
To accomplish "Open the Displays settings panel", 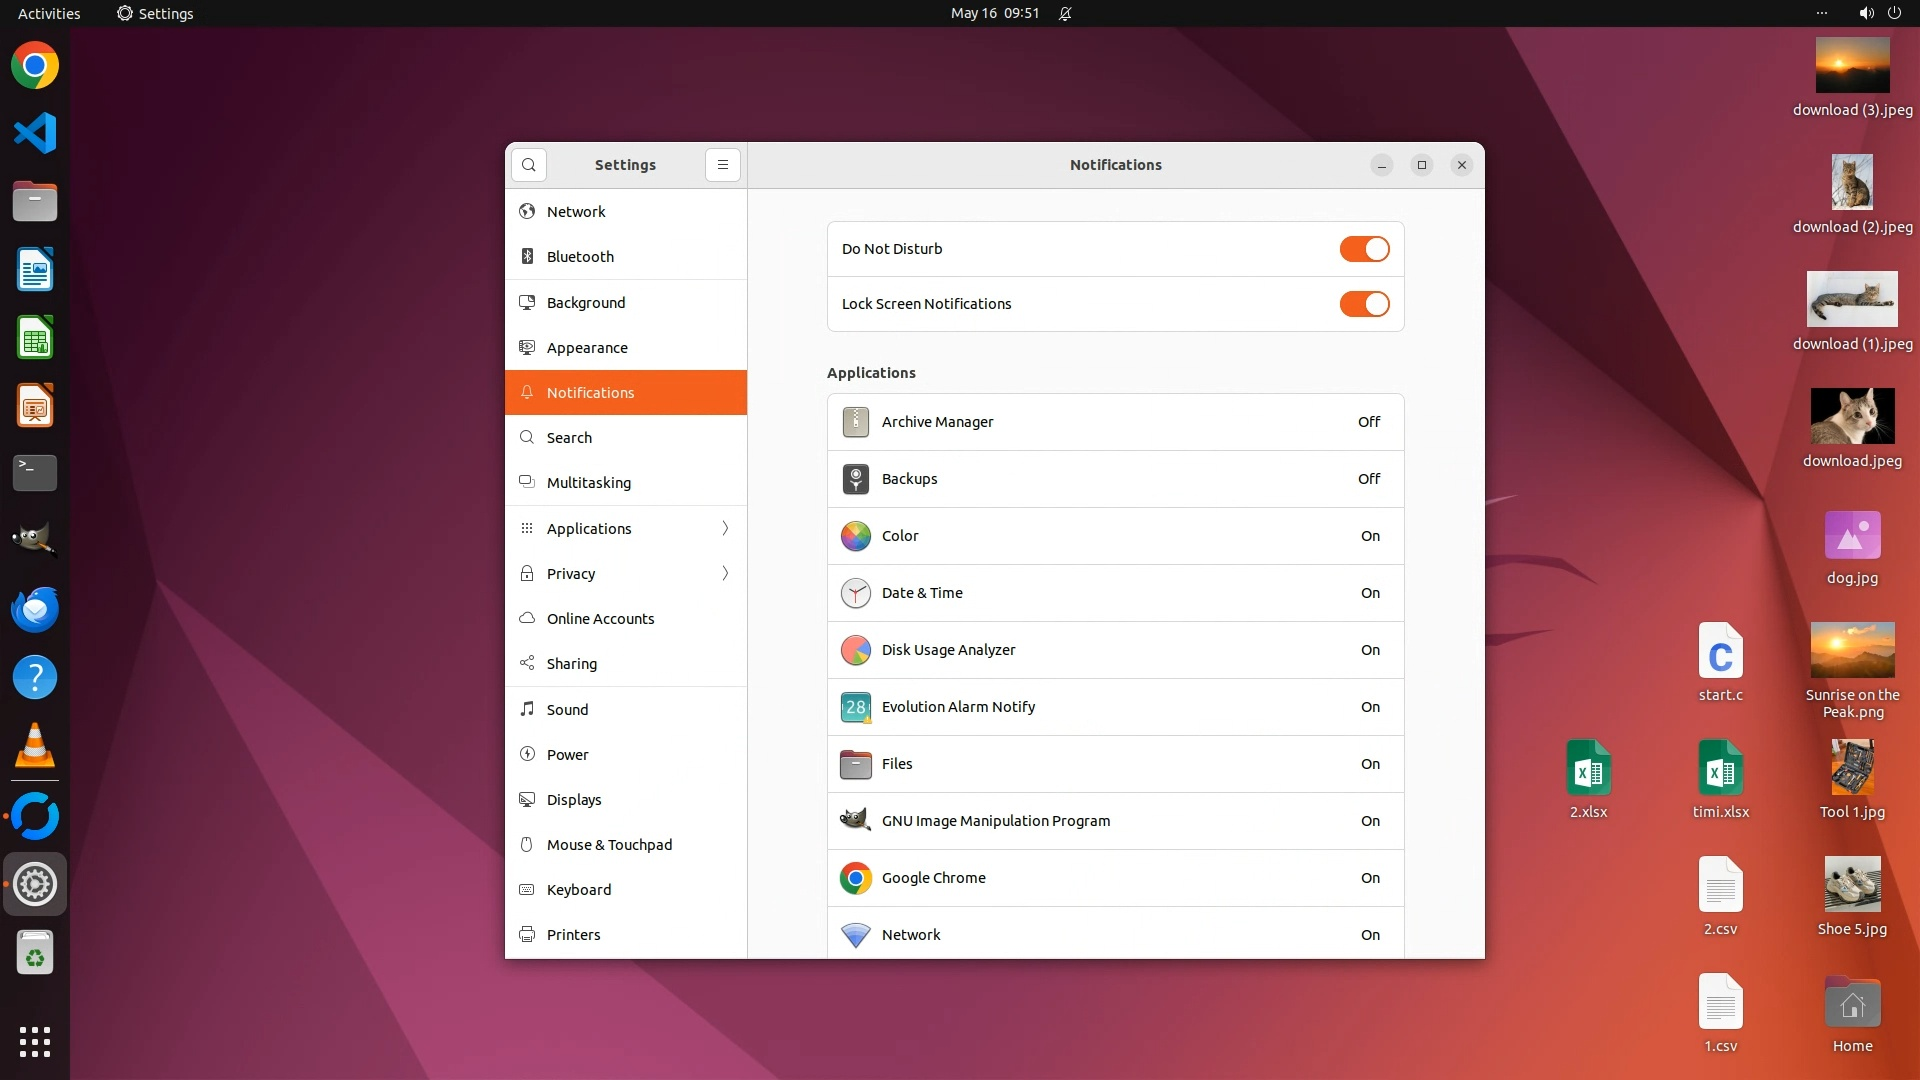I will pos(574,800).
